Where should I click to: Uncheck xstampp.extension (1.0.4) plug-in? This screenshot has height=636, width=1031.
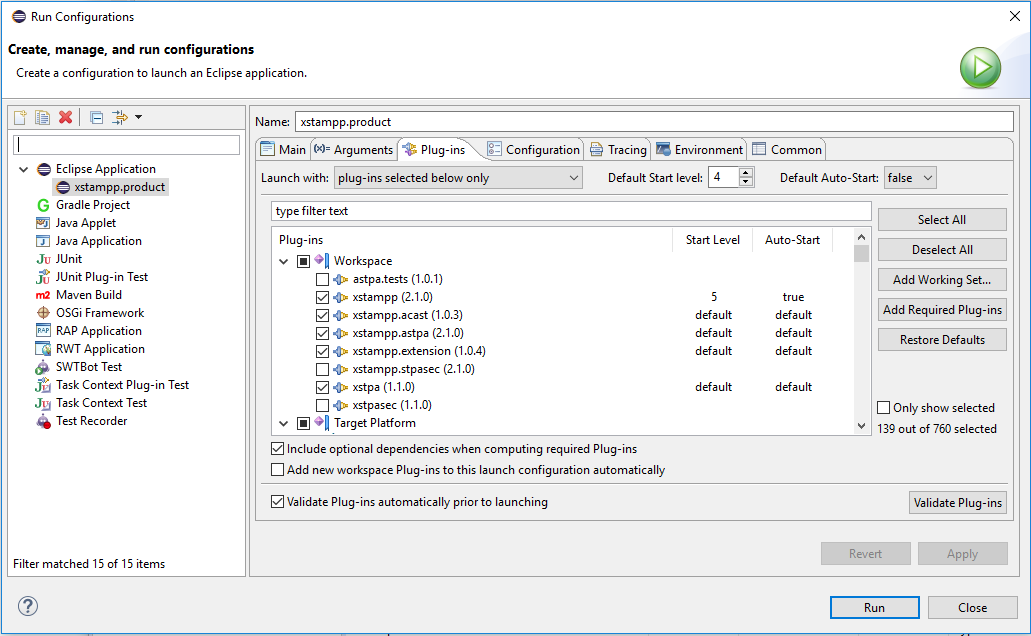point(322,351)
